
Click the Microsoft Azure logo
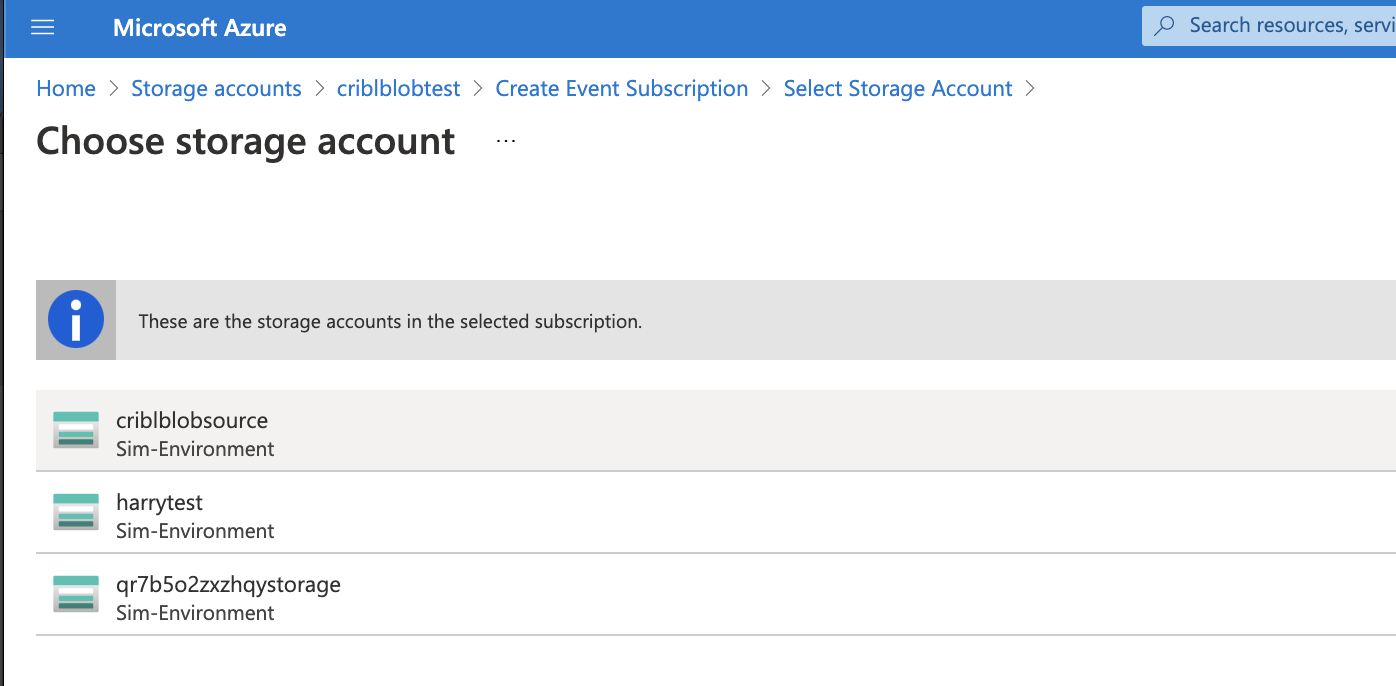click(199, 27)
